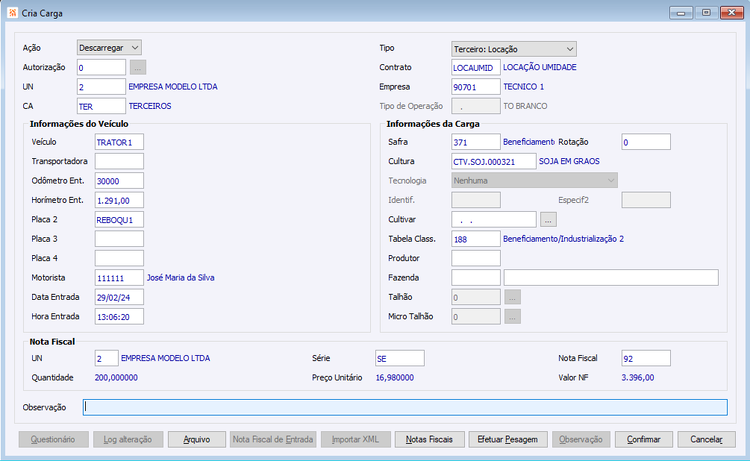Click the Safra field 371
This screenshot has height=461, width=750.
click(476, 142)
